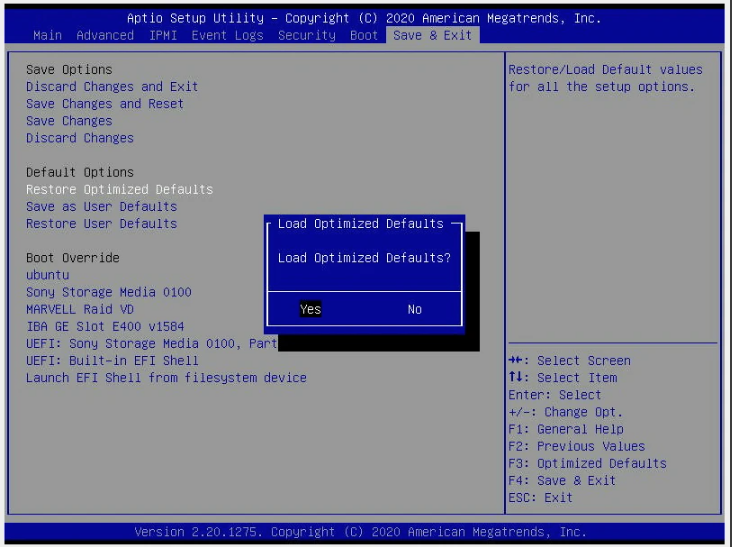Click the Version 2.20.1275 footer text

click(360, 532)
